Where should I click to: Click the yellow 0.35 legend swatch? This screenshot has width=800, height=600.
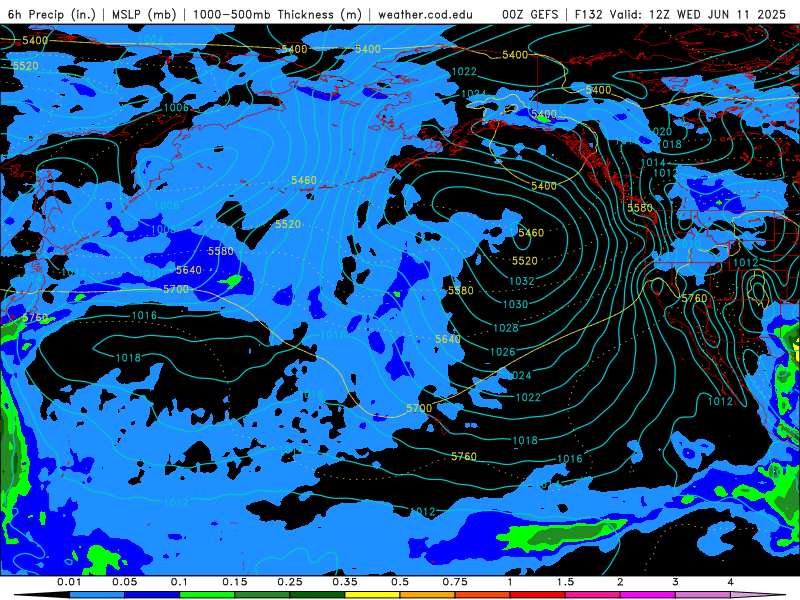click(x=372, y=595)
